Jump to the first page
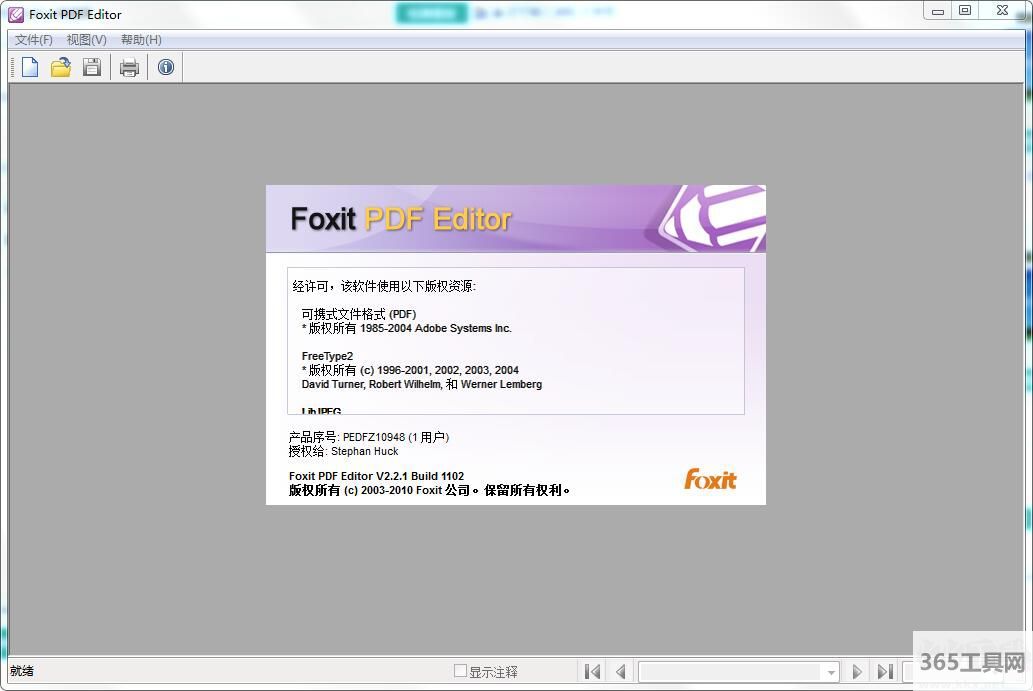The height and width of the screenshot is (691, 1033). [x=593, y=672]
